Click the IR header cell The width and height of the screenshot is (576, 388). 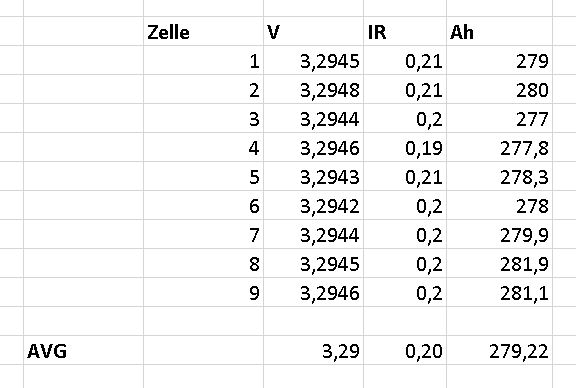point(405,31)
